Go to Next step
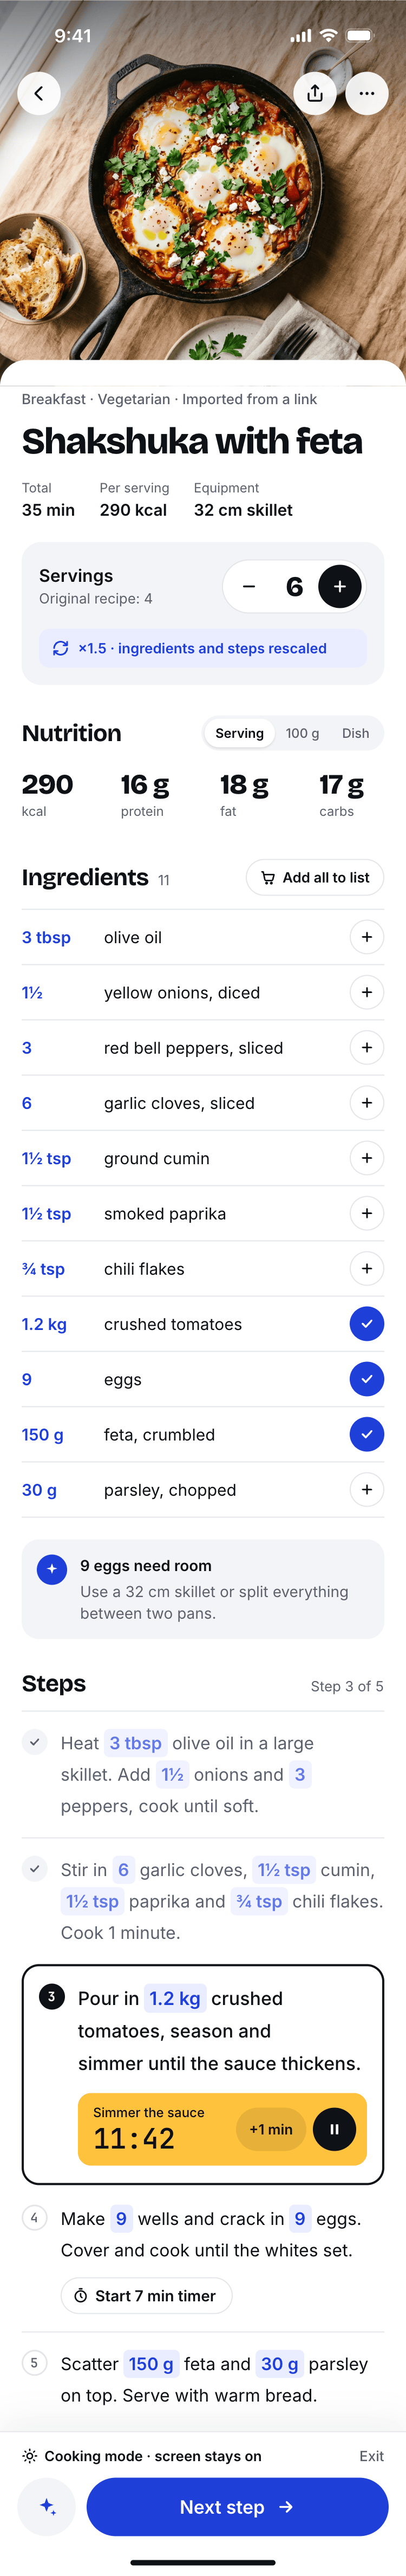 pos(237,2506)
